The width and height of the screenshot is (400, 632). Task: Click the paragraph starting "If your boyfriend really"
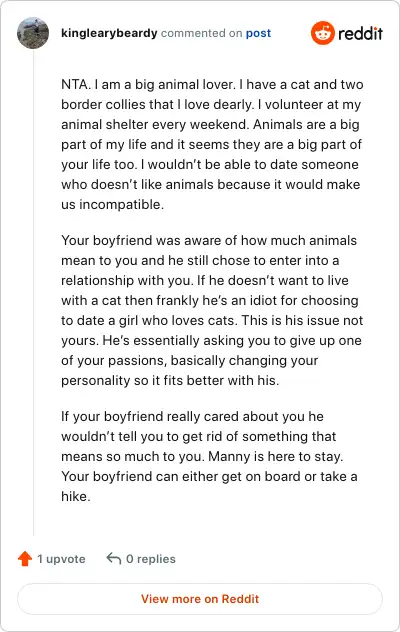(x=209, y=456)
